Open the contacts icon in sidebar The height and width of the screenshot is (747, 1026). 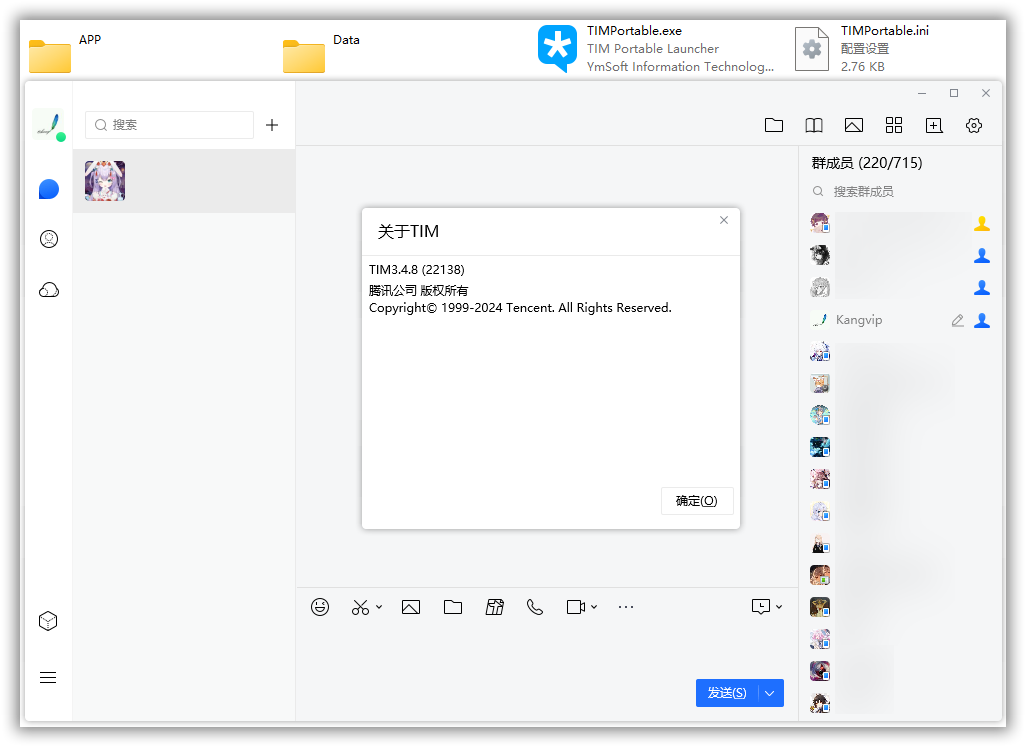(x=48, y=239)
